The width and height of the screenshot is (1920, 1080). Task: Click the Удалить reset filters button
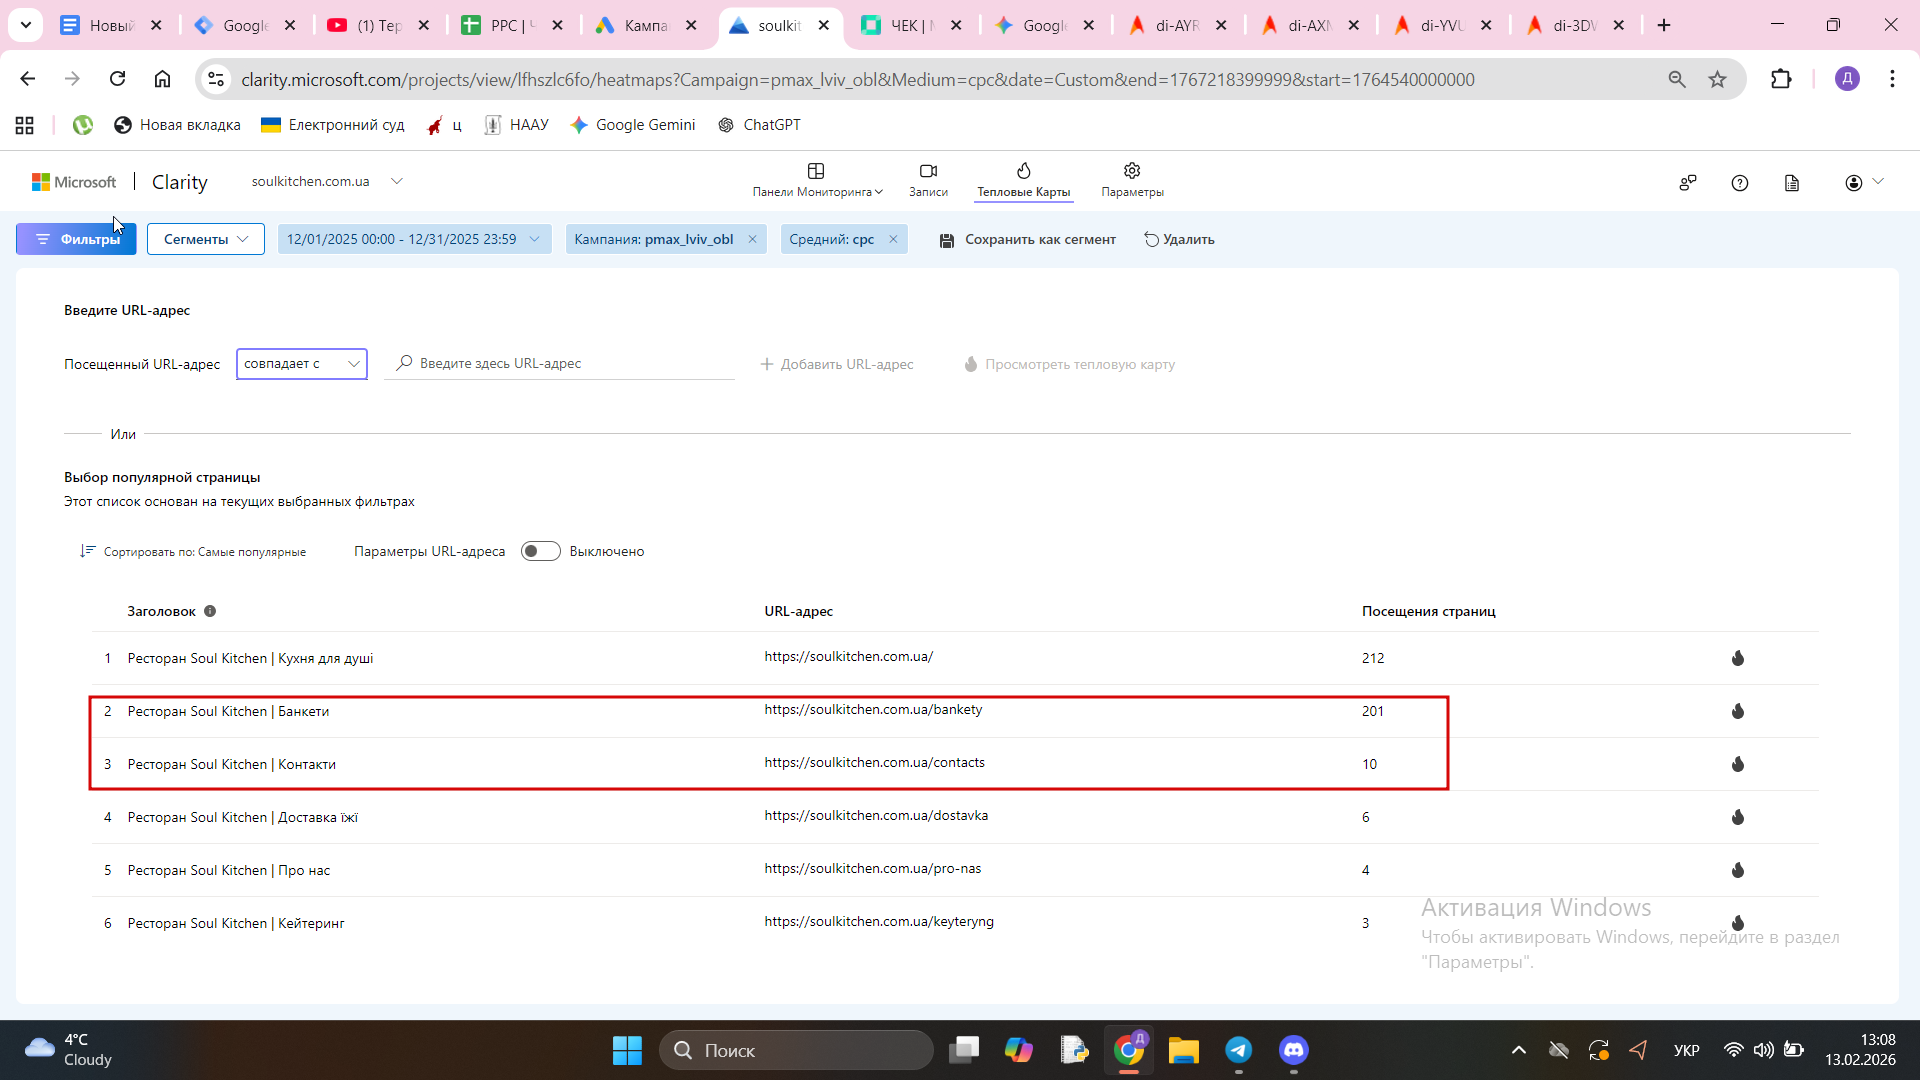1179,239
